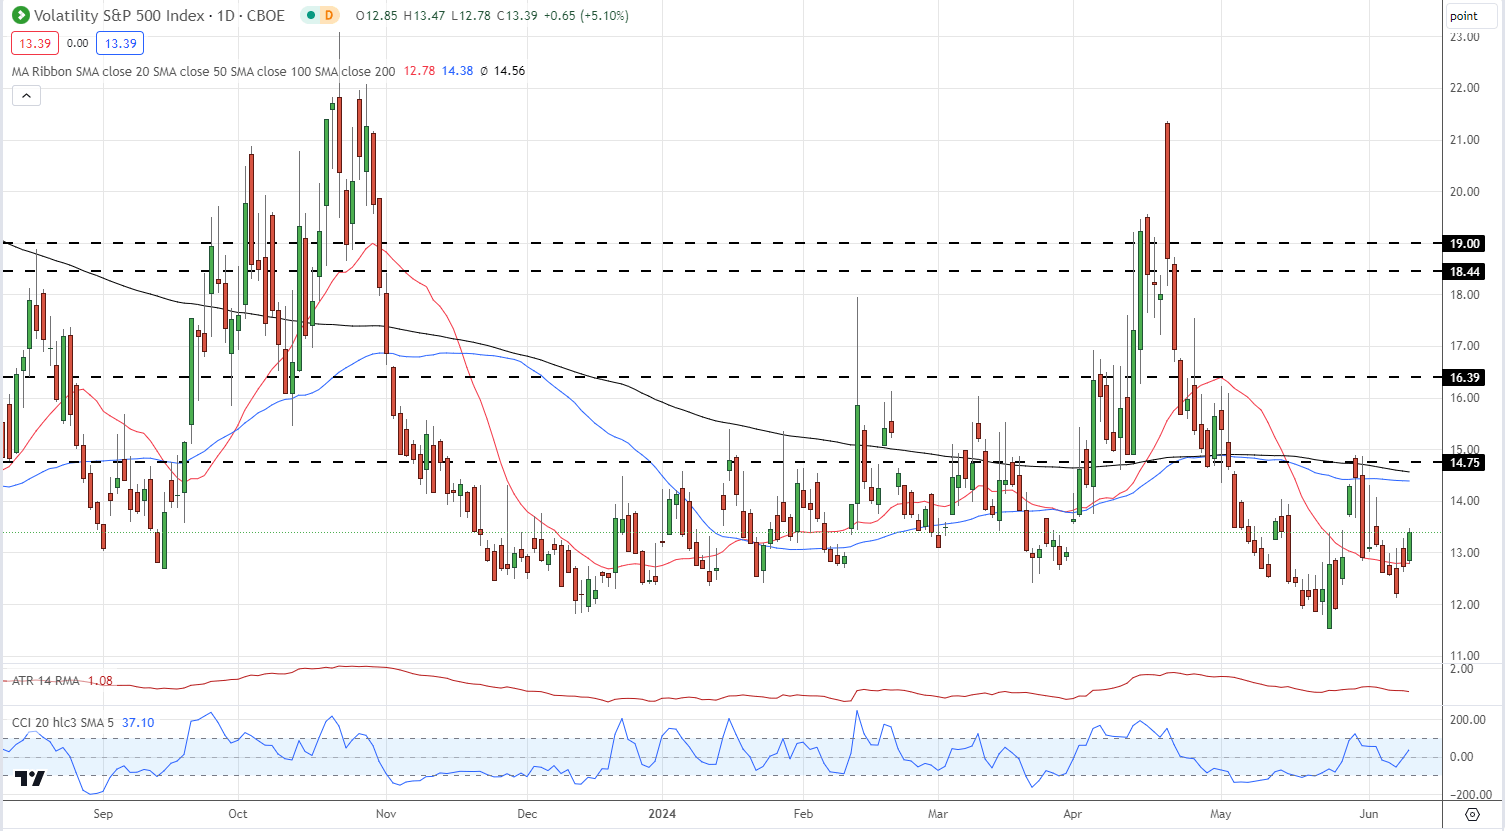Click the green VIX symbol logo icon
Image resolution: width=1505 pixels, height=831 pixels.
click(20, 15)
